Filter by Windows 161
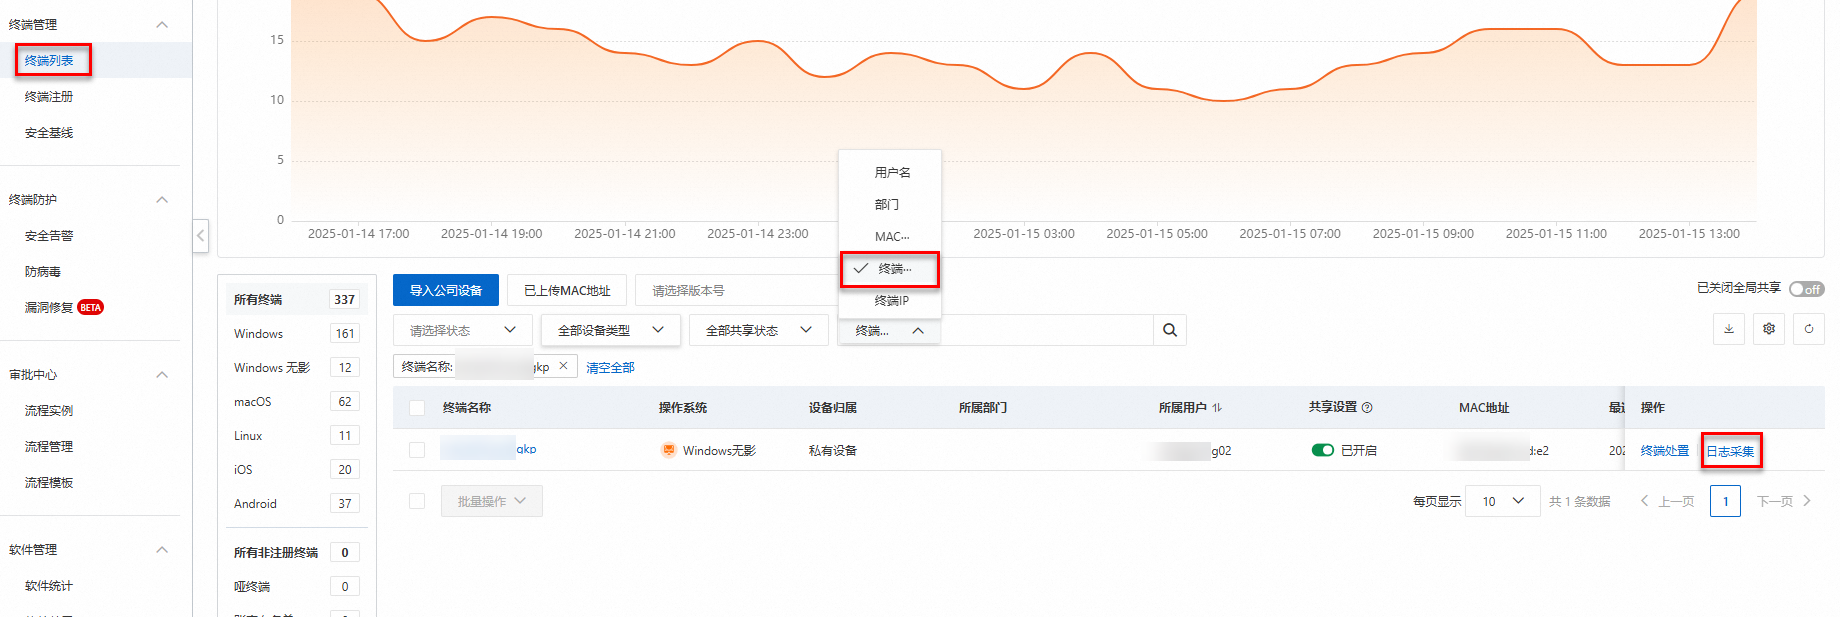 tap(296, 333)
